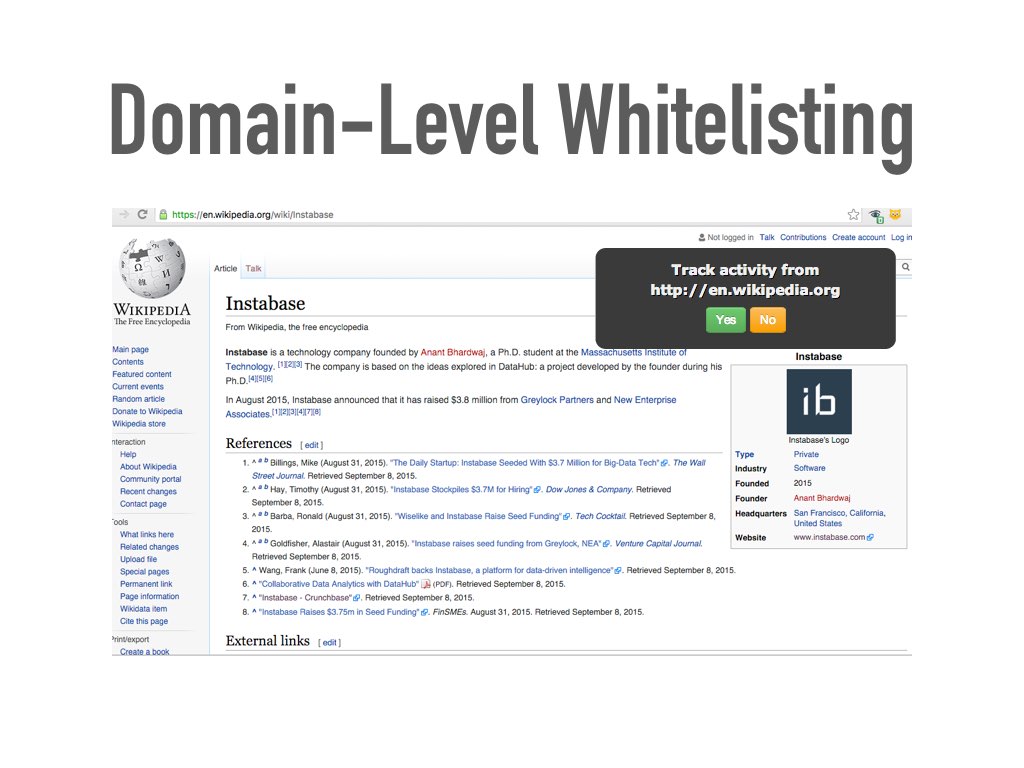1024x768 pixels.
Task: Click the green padlock security icon
Action: [x=163, y=214]
